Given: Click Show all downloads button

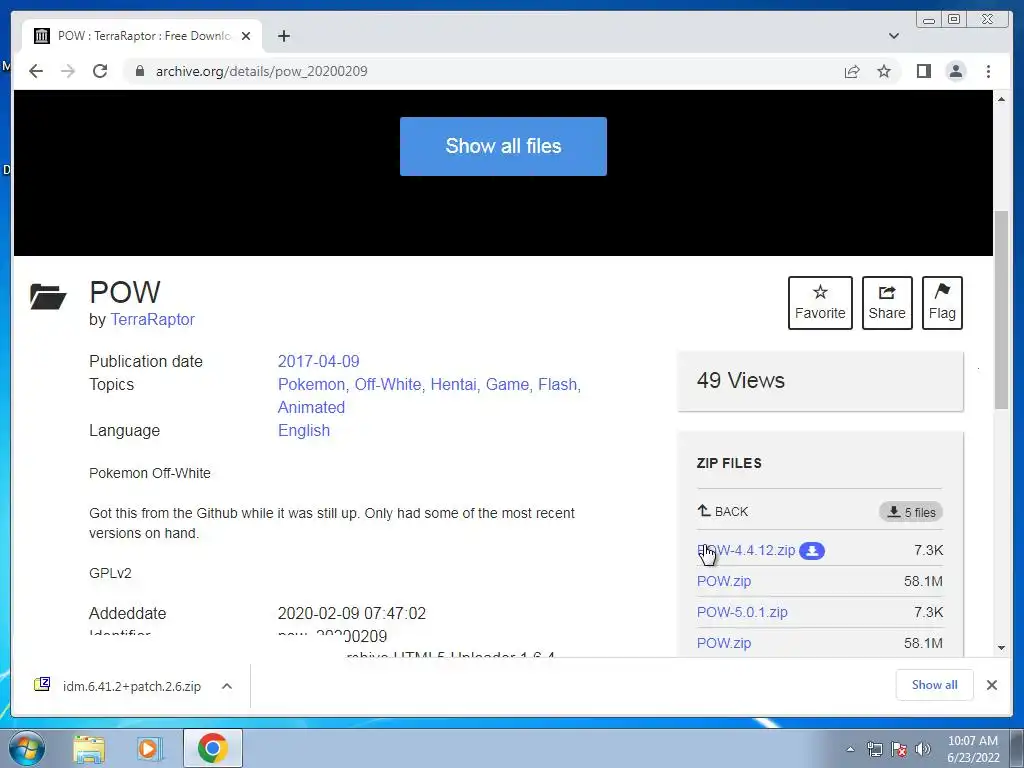Looking at the screenshot, I should (935, 685).
